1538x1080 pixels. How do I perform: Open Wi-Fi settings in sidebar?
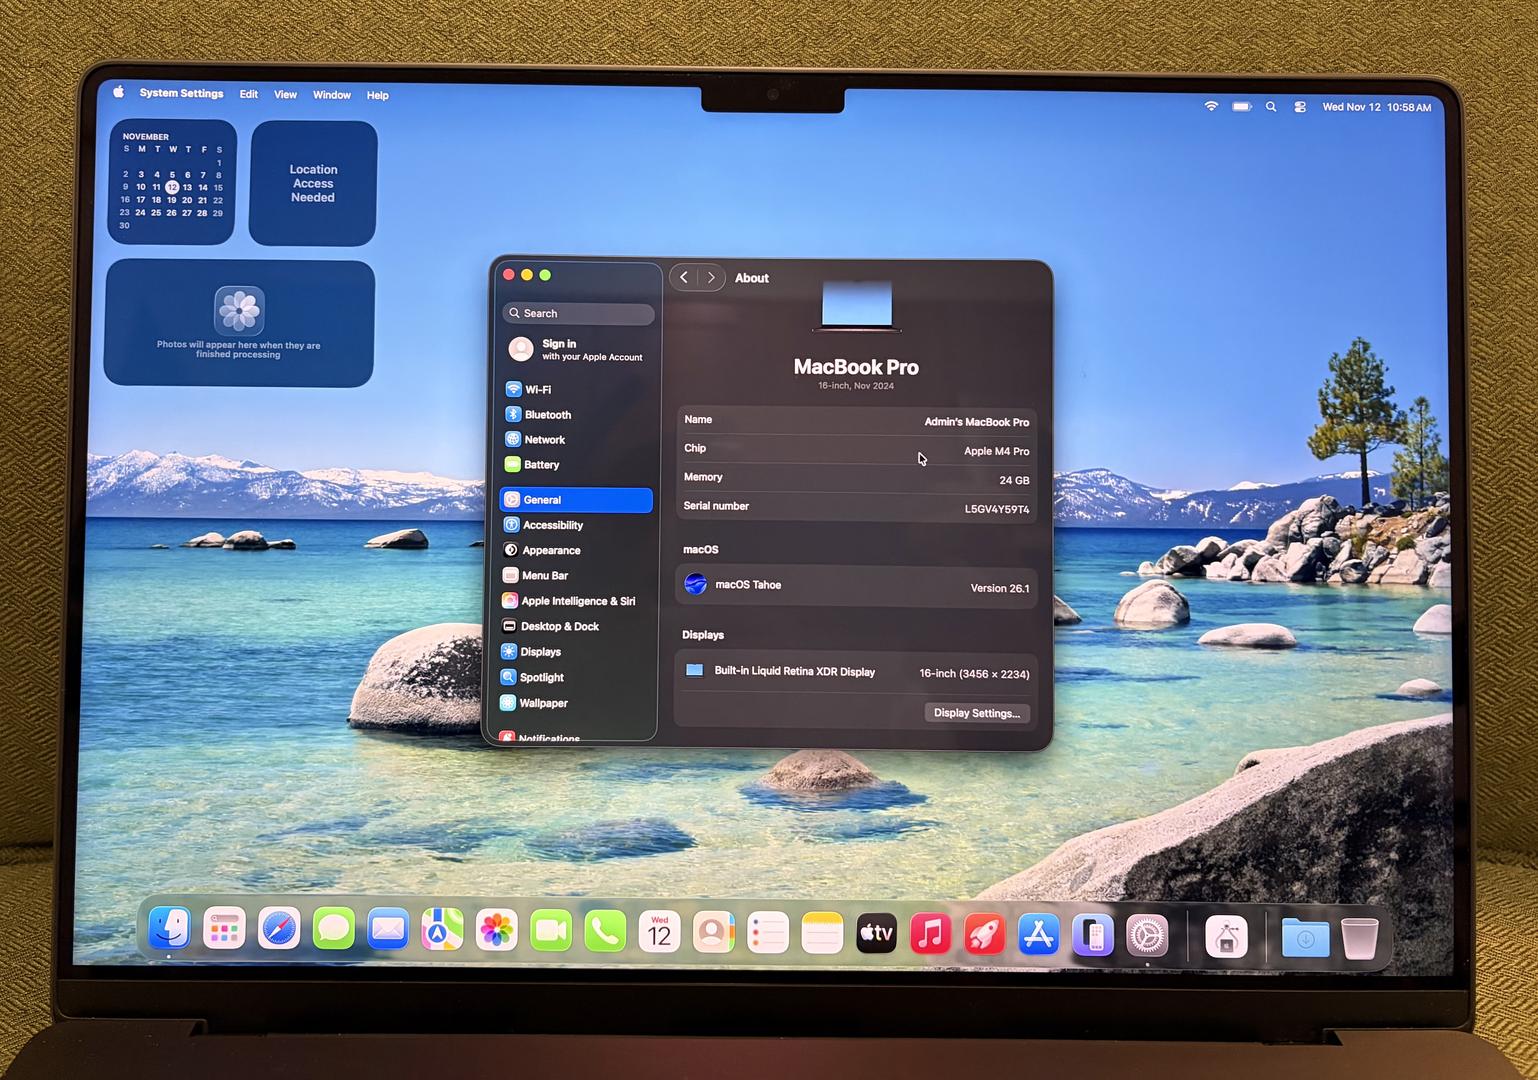(537, 389)
